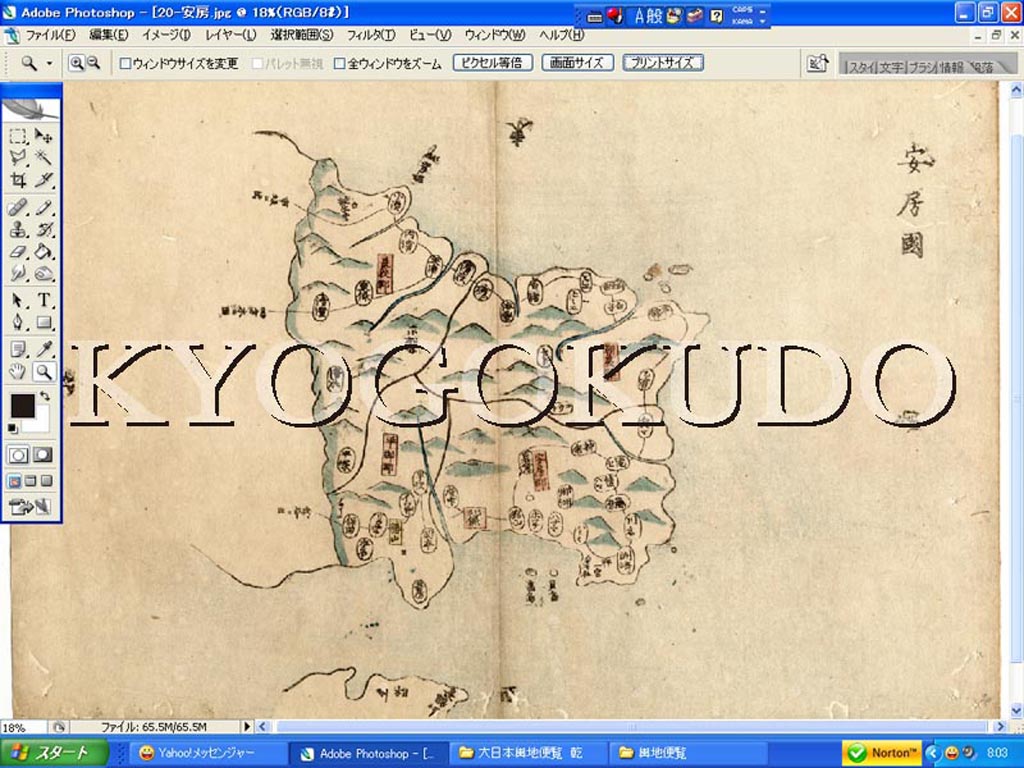
Task: Open the zoom tool preset picker arrow
Action: [49, 63]
